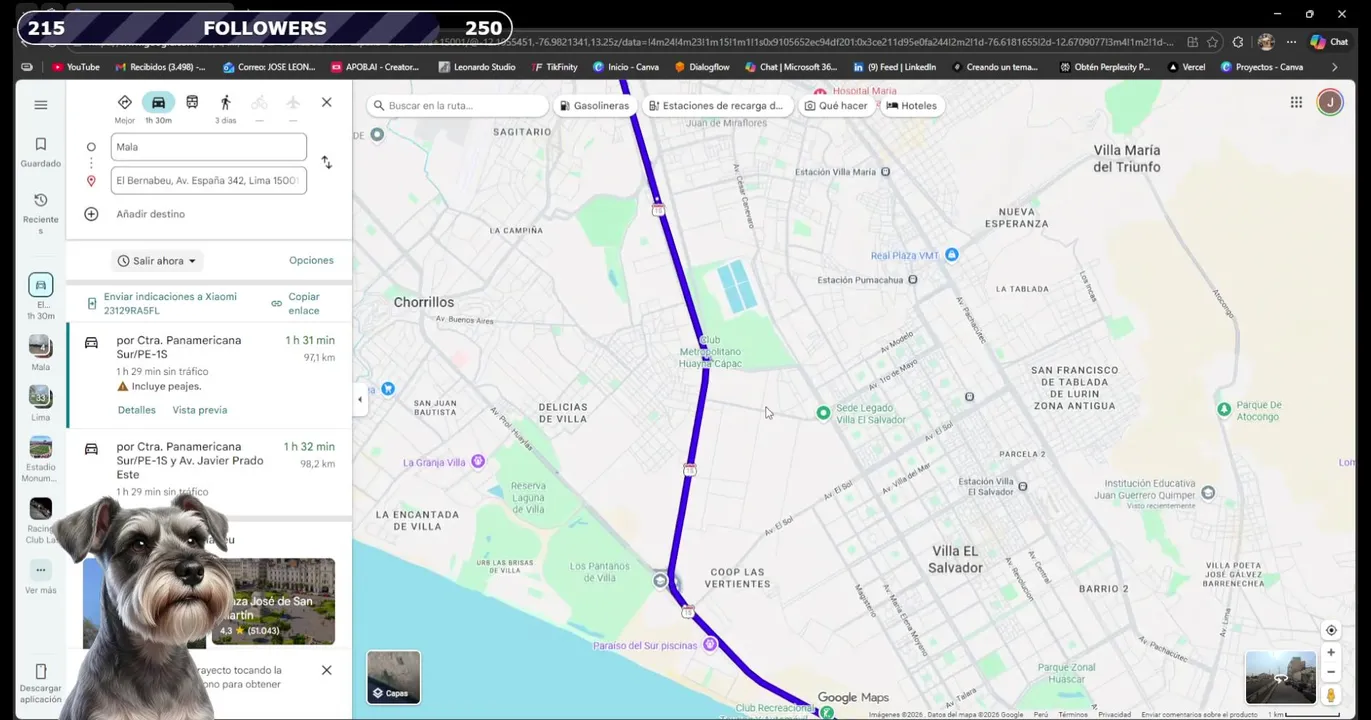This screenshot has width=1371, height=720.
Task: Open the Recientes history panel
Action: point(41,214)
